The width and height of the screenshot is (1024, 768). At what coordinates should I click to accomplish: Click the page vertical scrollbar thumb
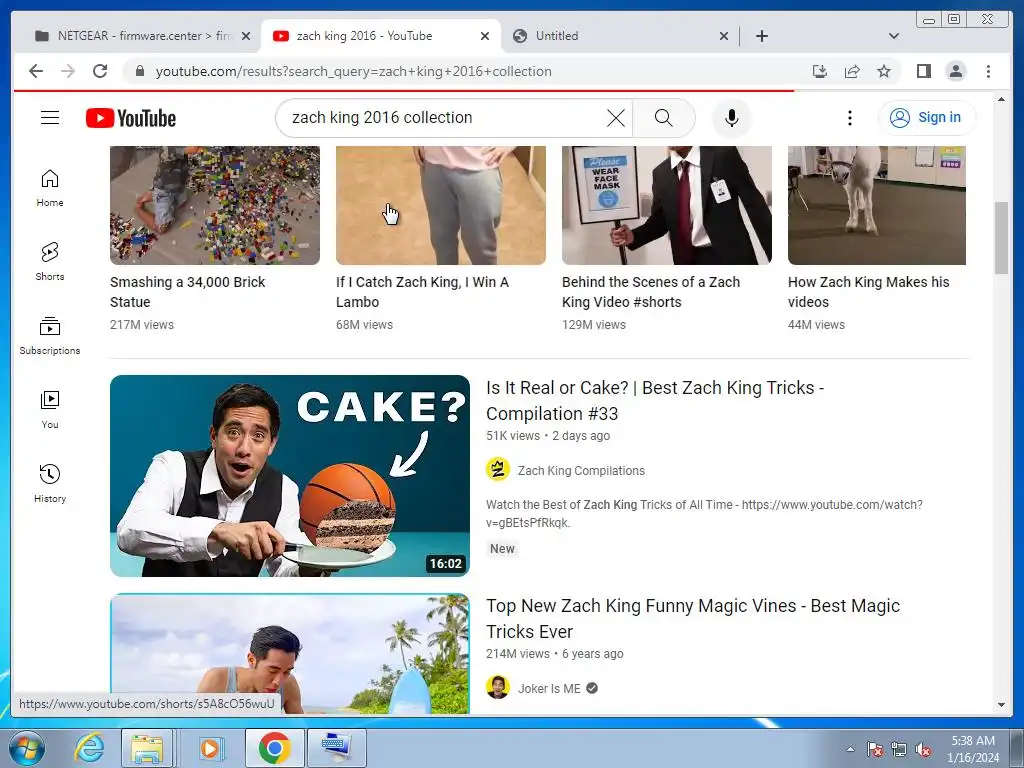coord(1001,238)
